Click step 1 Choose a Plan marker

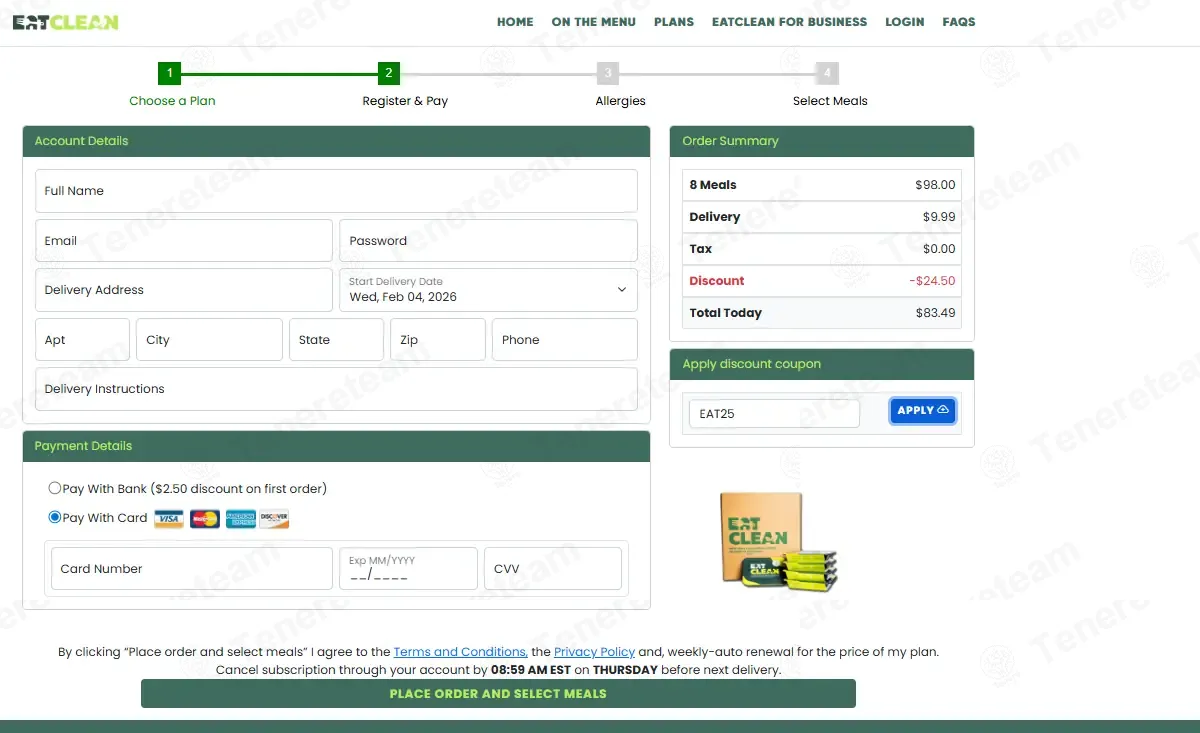tap(170, 73)
